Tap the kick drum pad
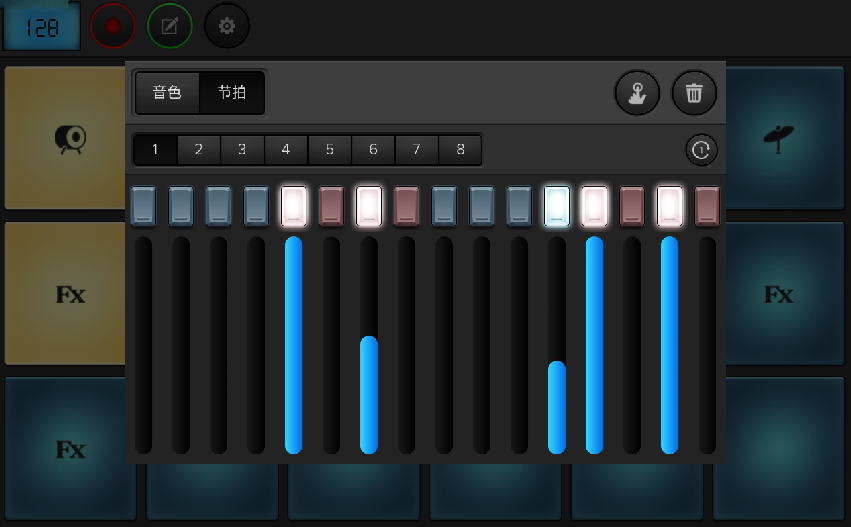 (x=69, y=138)
